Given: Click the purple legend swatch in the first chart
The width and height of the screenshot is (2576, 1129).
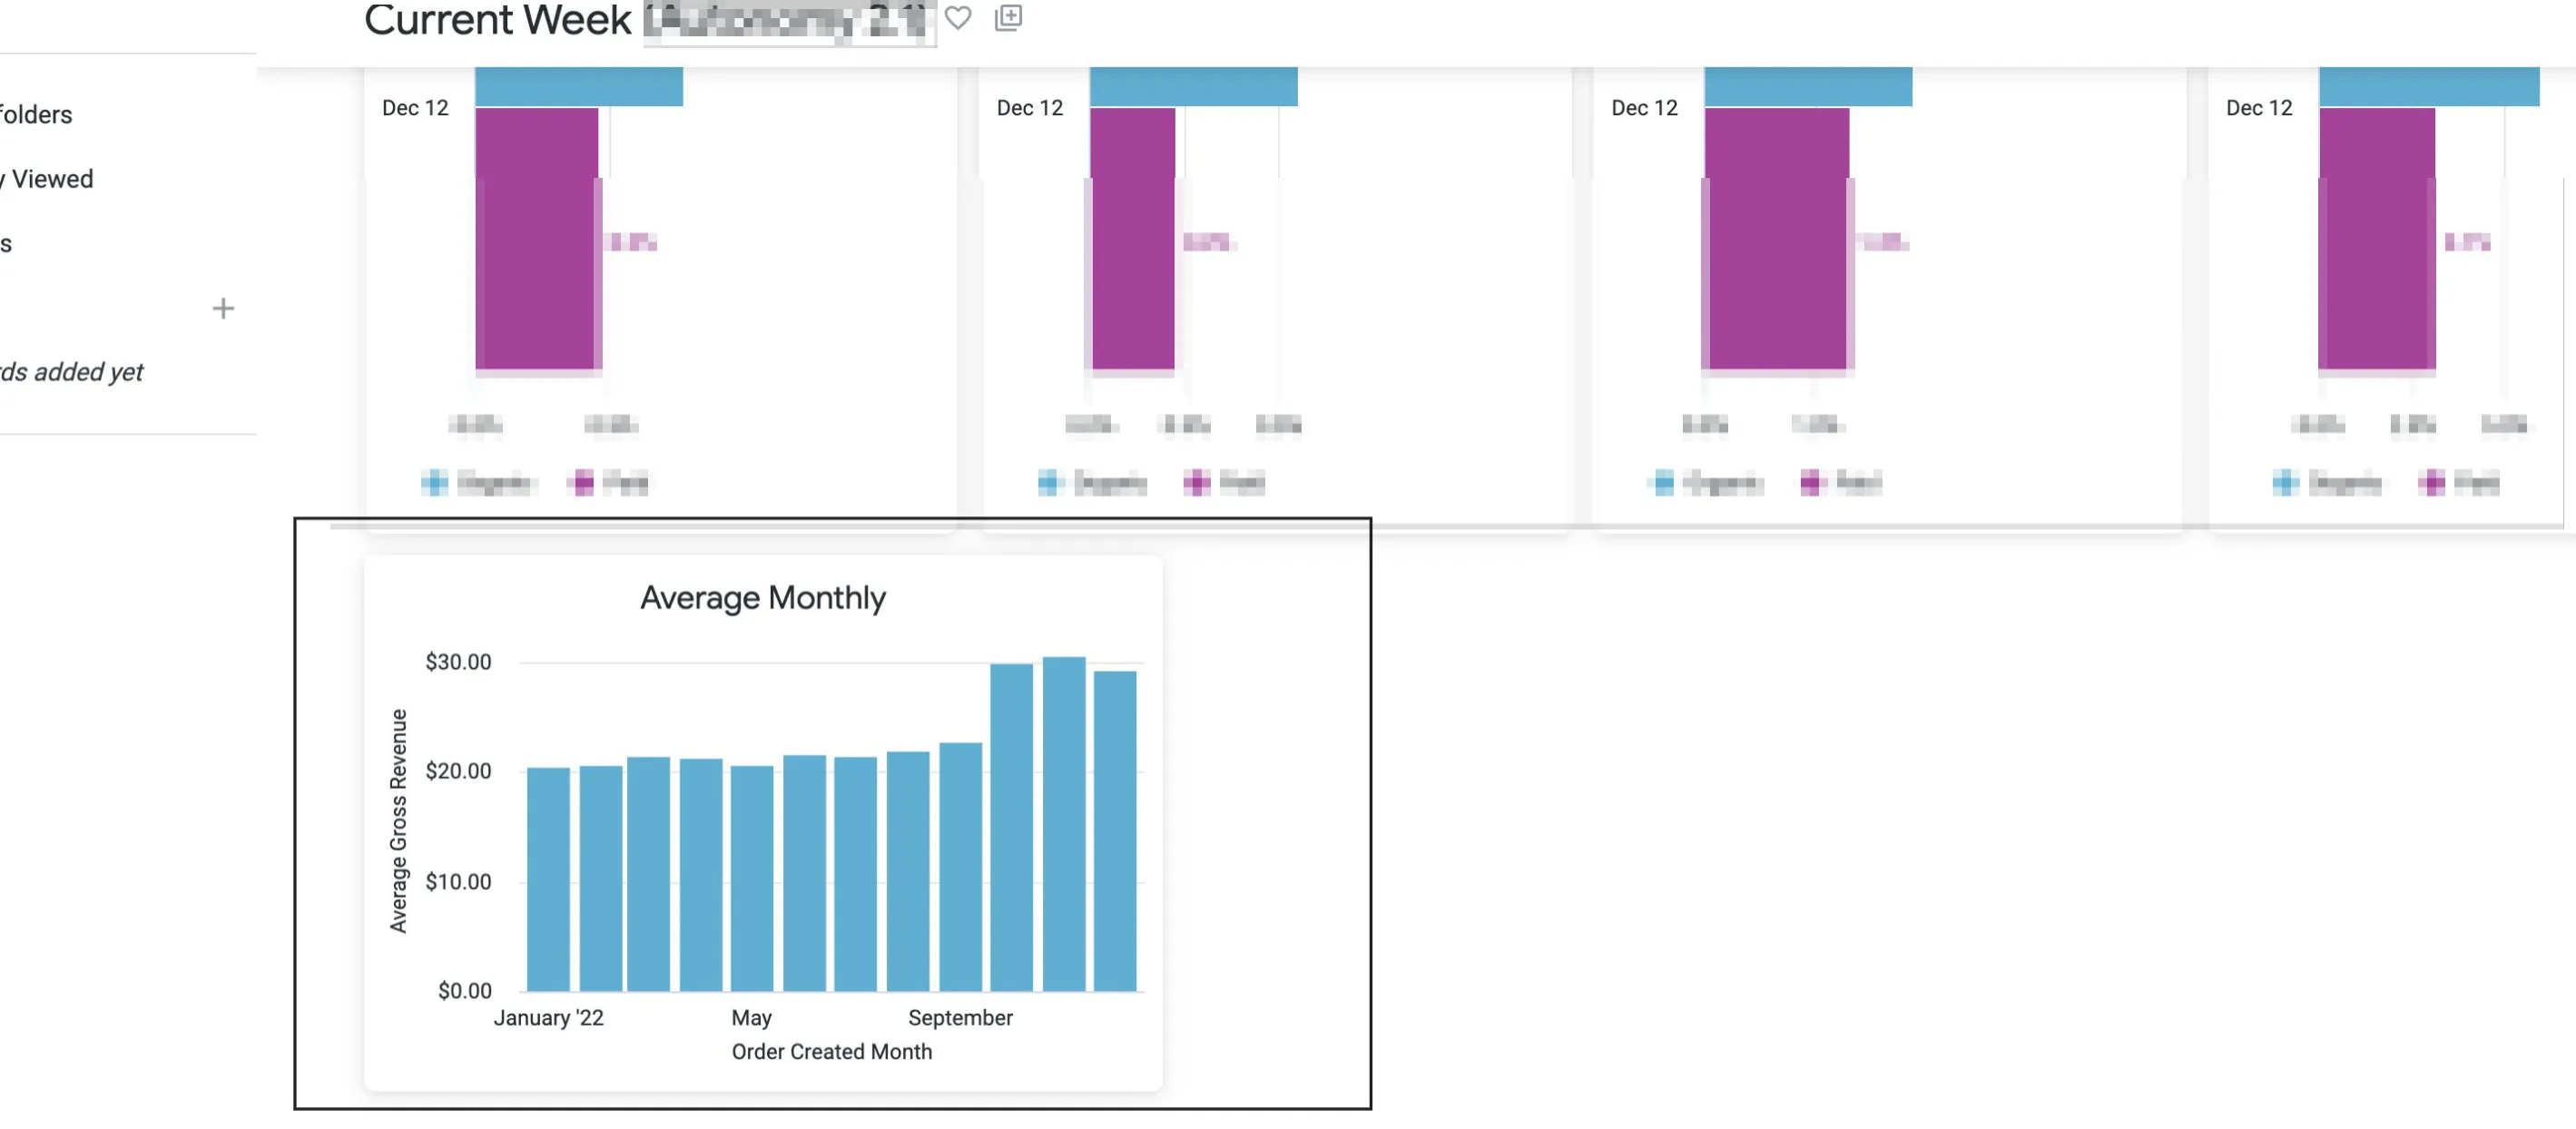Looking at the screenshot, I should pos(582,483).
